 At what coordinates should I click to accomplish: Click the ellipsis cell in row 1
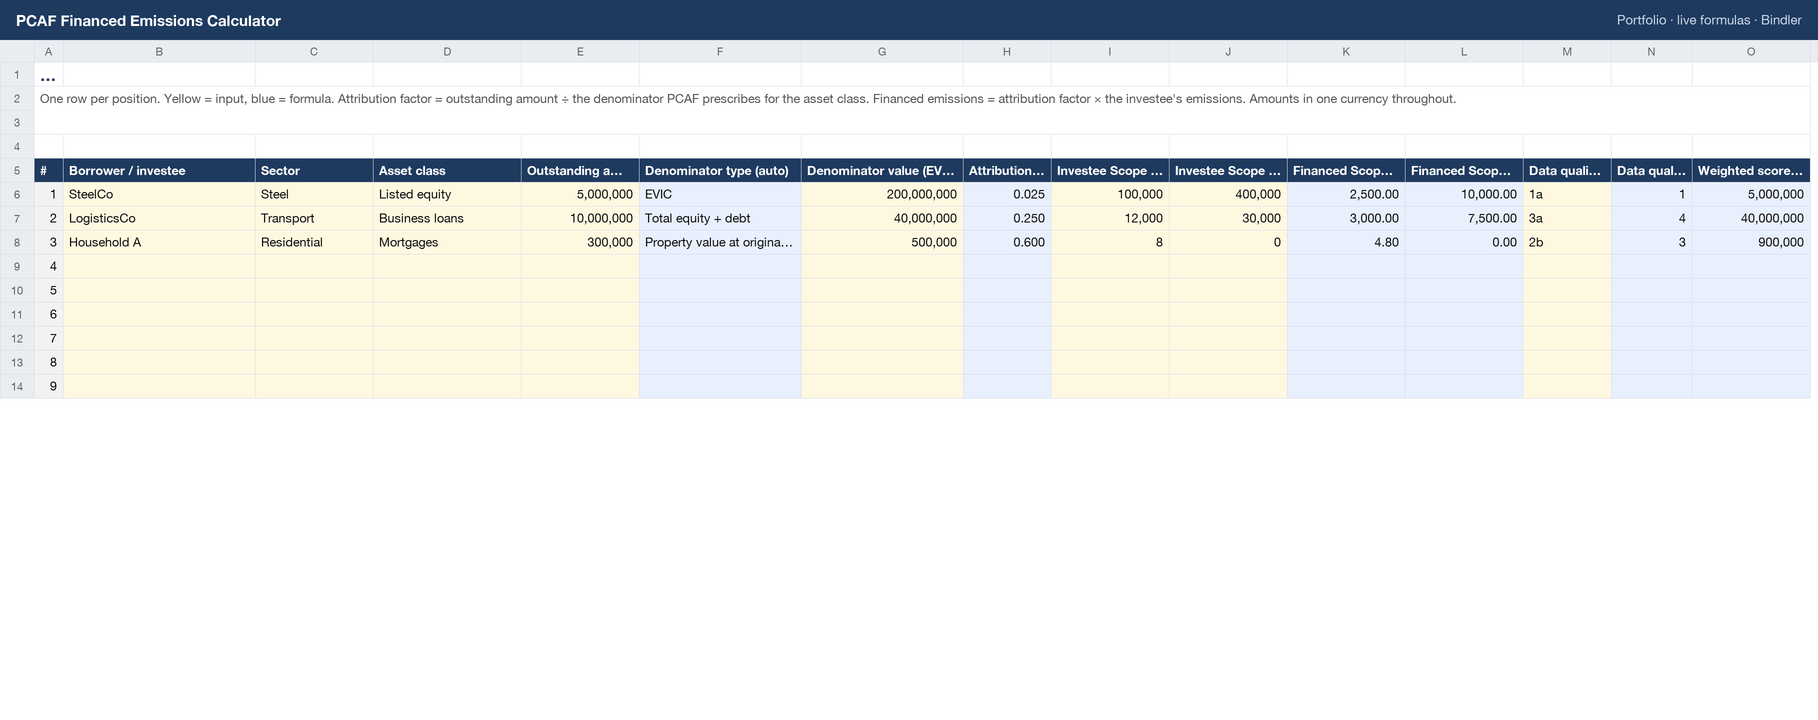click(x=48, y=75)
